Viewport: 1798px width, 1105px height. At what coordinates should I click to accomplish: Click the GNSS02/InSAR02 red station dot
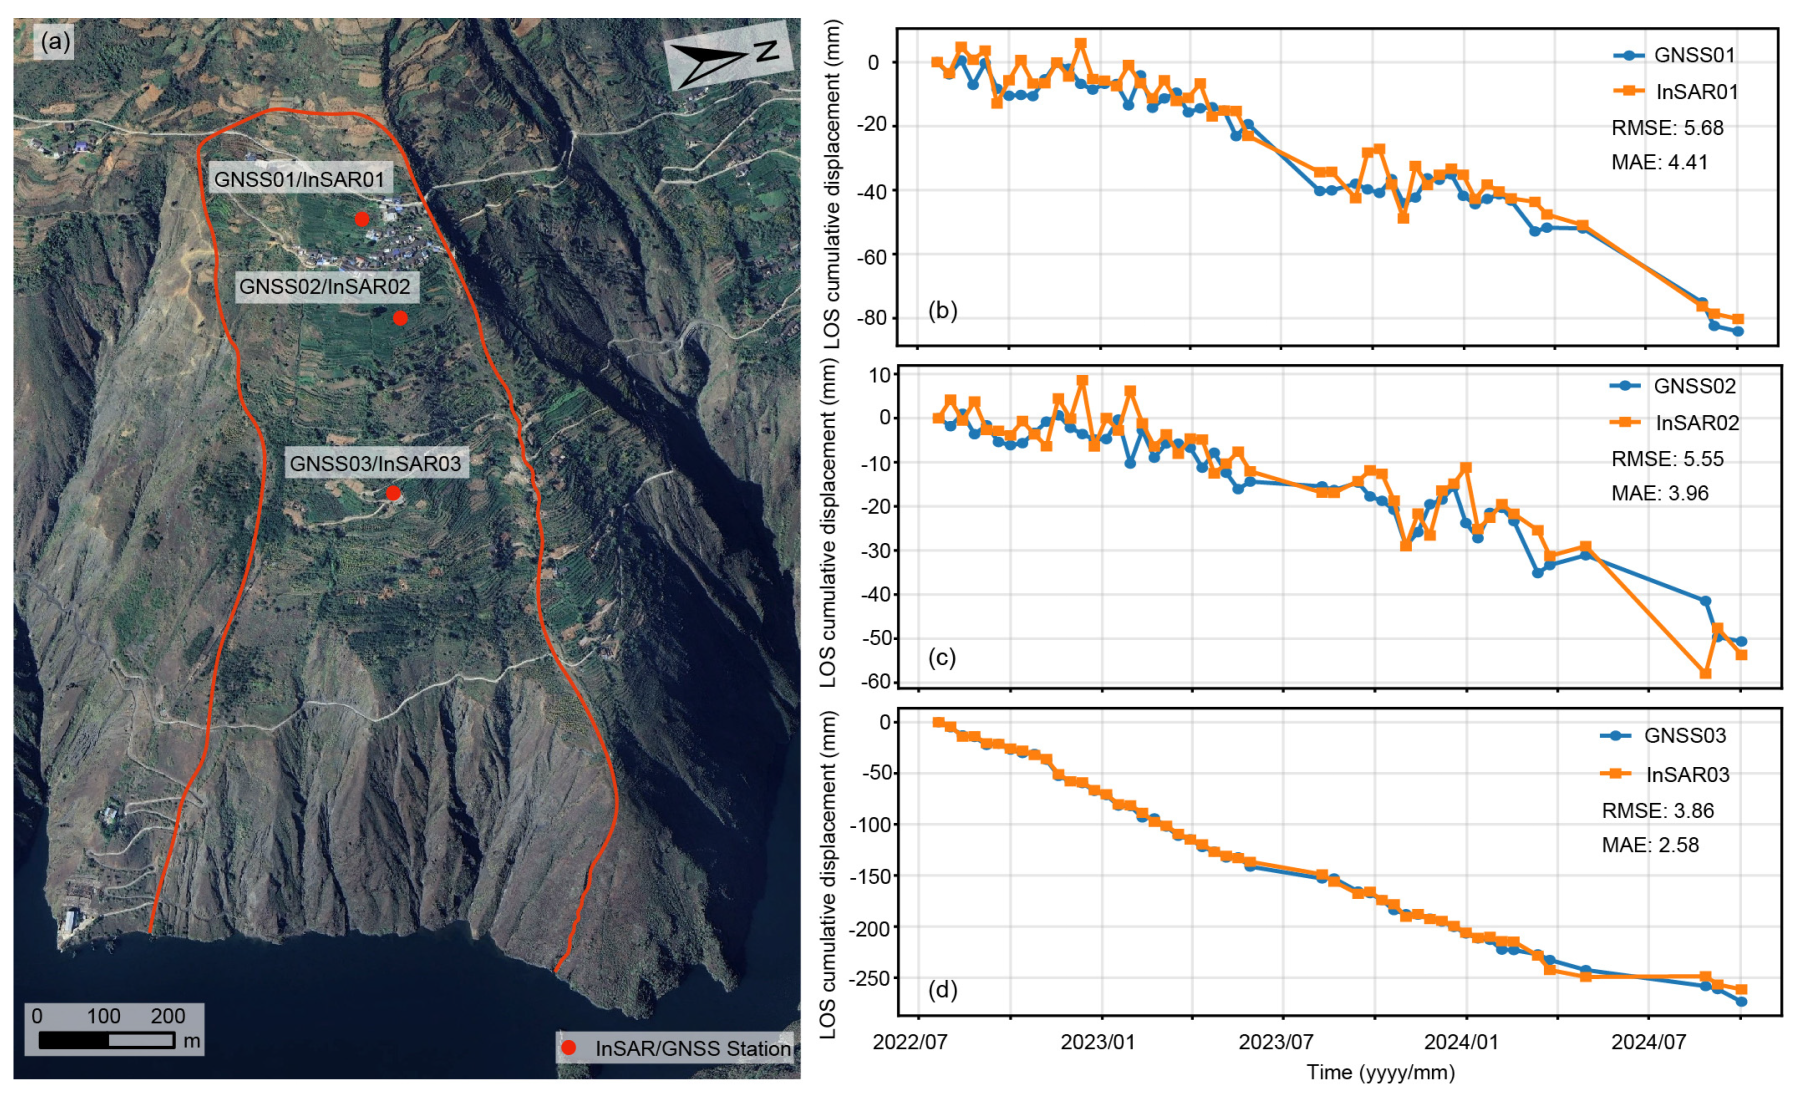(x=400, y=318)
